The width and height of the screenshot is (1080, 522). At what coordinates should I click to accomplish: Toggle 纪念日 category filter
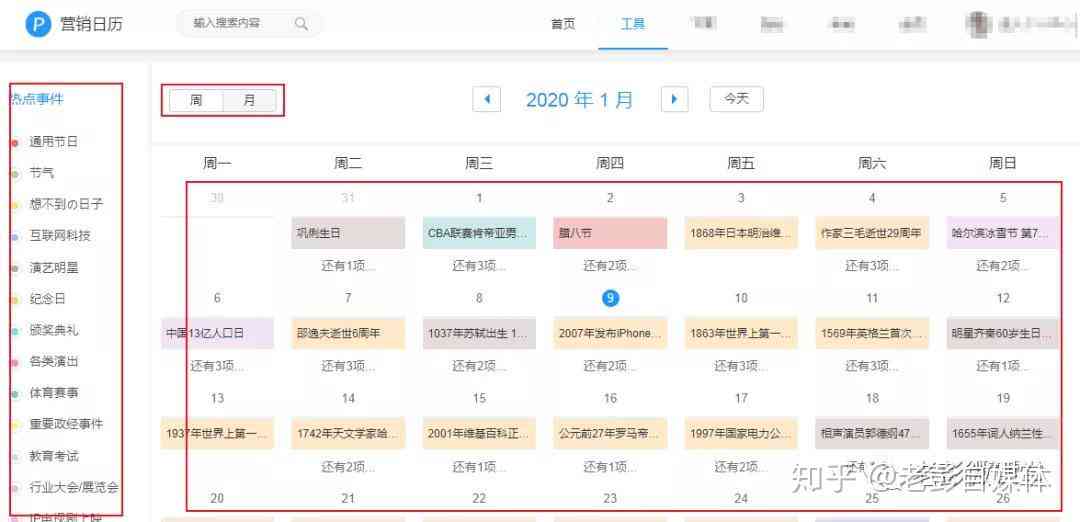point(47,299)
